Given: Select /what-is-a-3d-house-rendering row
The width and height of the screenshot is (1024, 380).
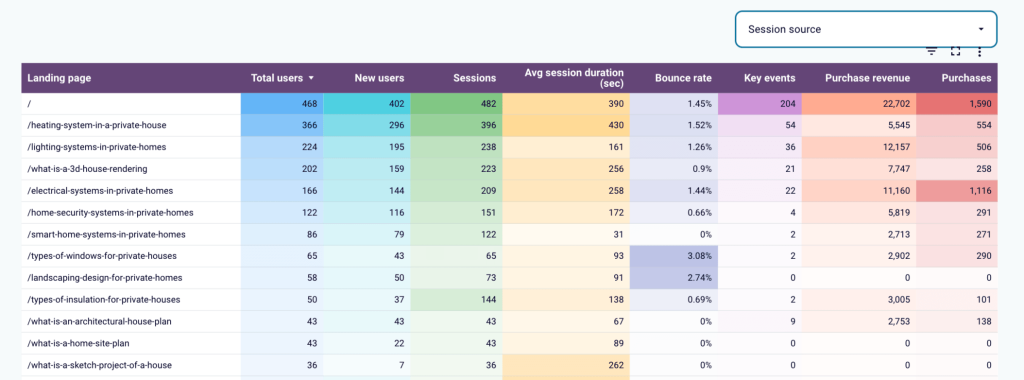Looking at the screenshot, I should (x=509, y=169).
